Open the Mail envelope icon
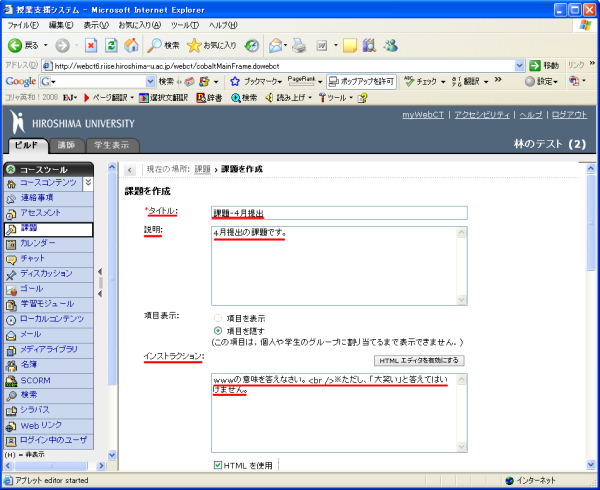600x490 pixels. 275,46
